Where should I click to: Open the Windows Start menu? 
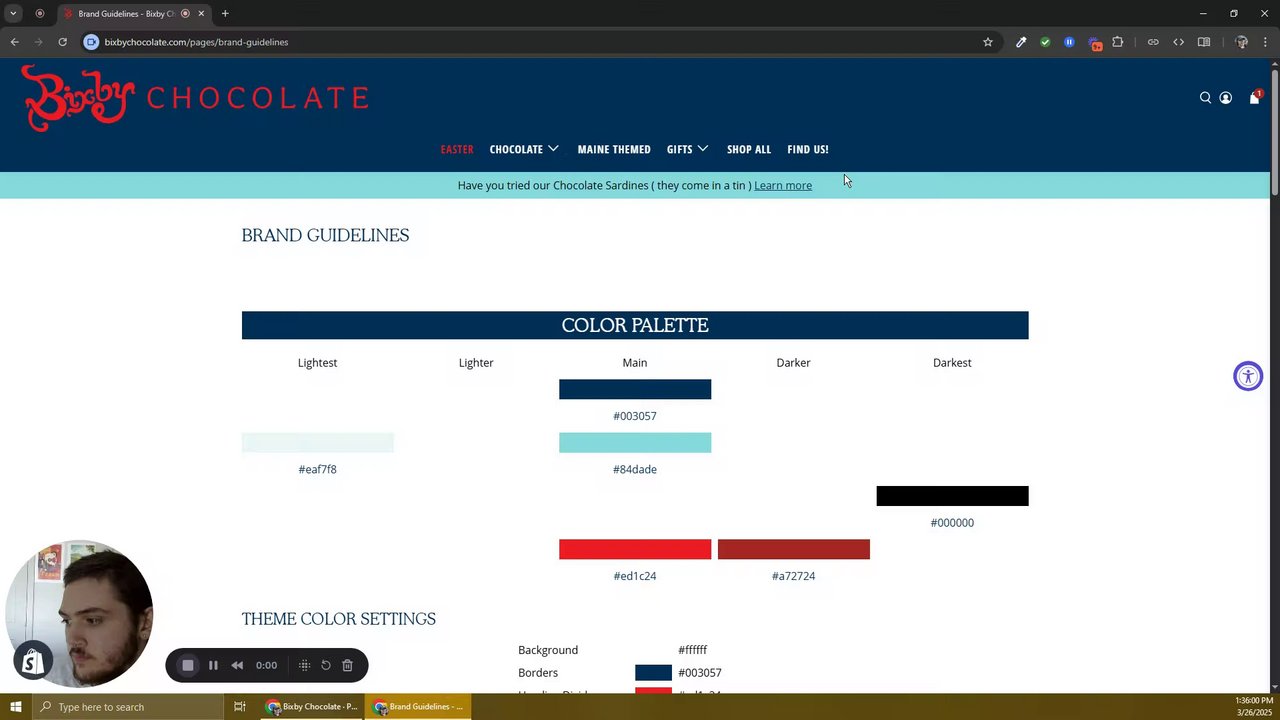[15, 707]
